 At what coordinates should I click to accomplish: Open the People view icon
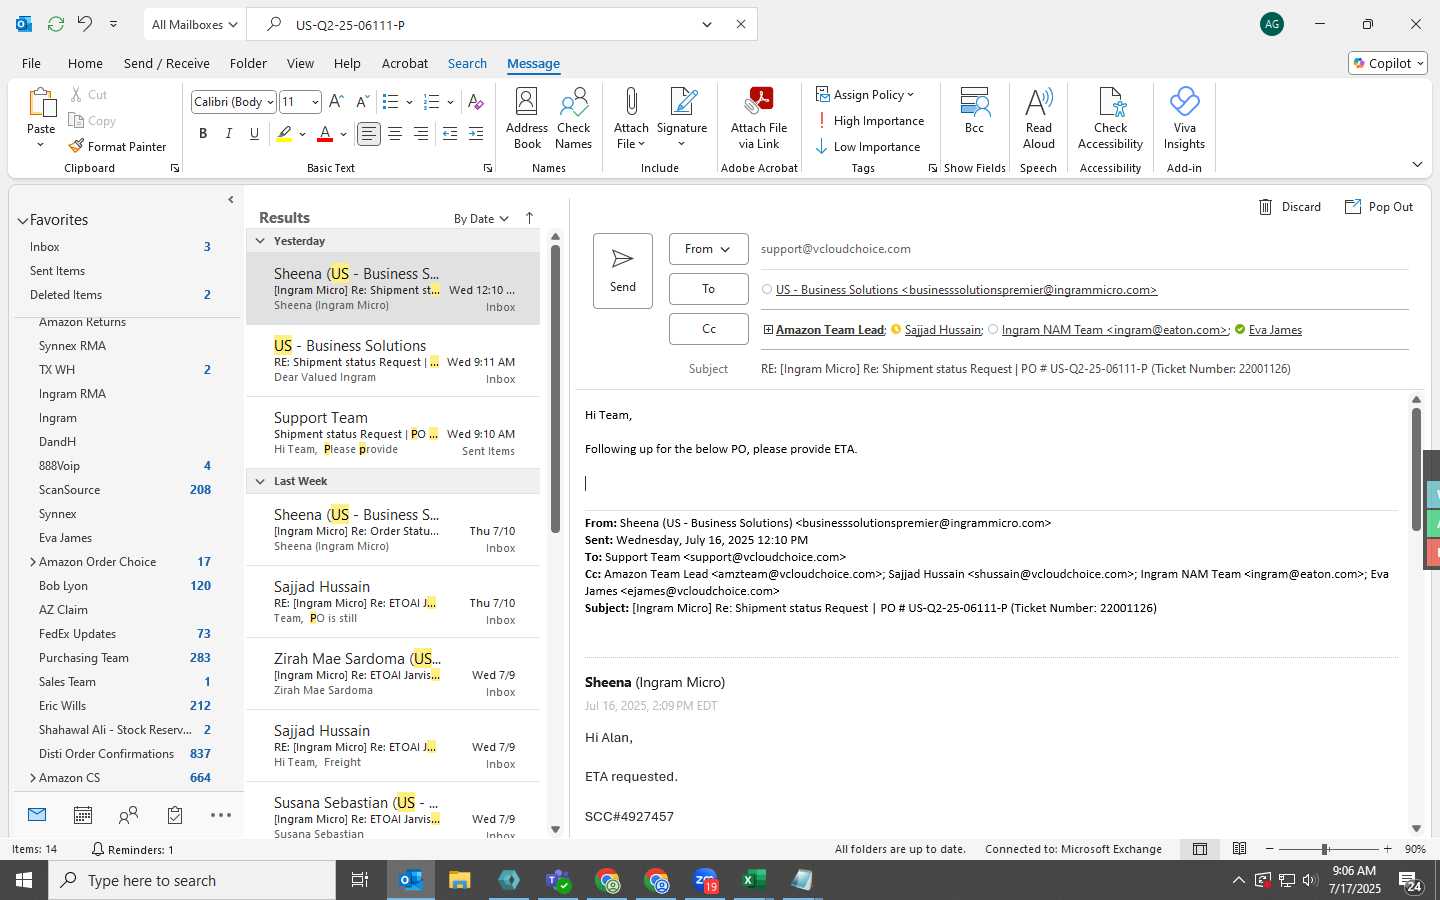[129, 815]
